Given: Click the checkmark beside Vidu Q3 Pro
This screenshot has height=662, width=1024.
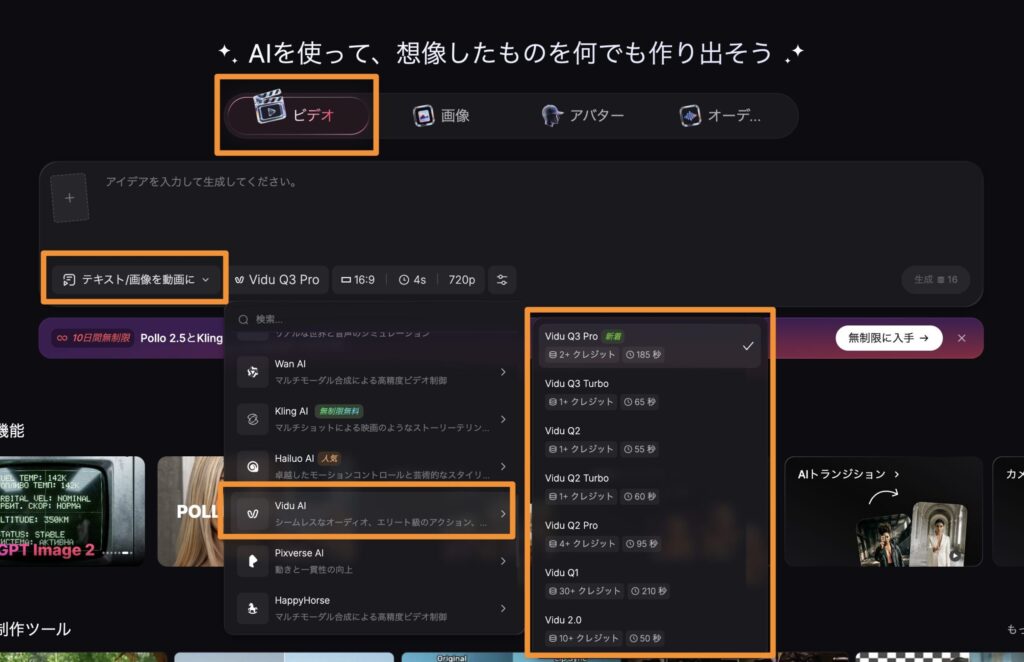Looking at the screenshot, I should [748, 346].
